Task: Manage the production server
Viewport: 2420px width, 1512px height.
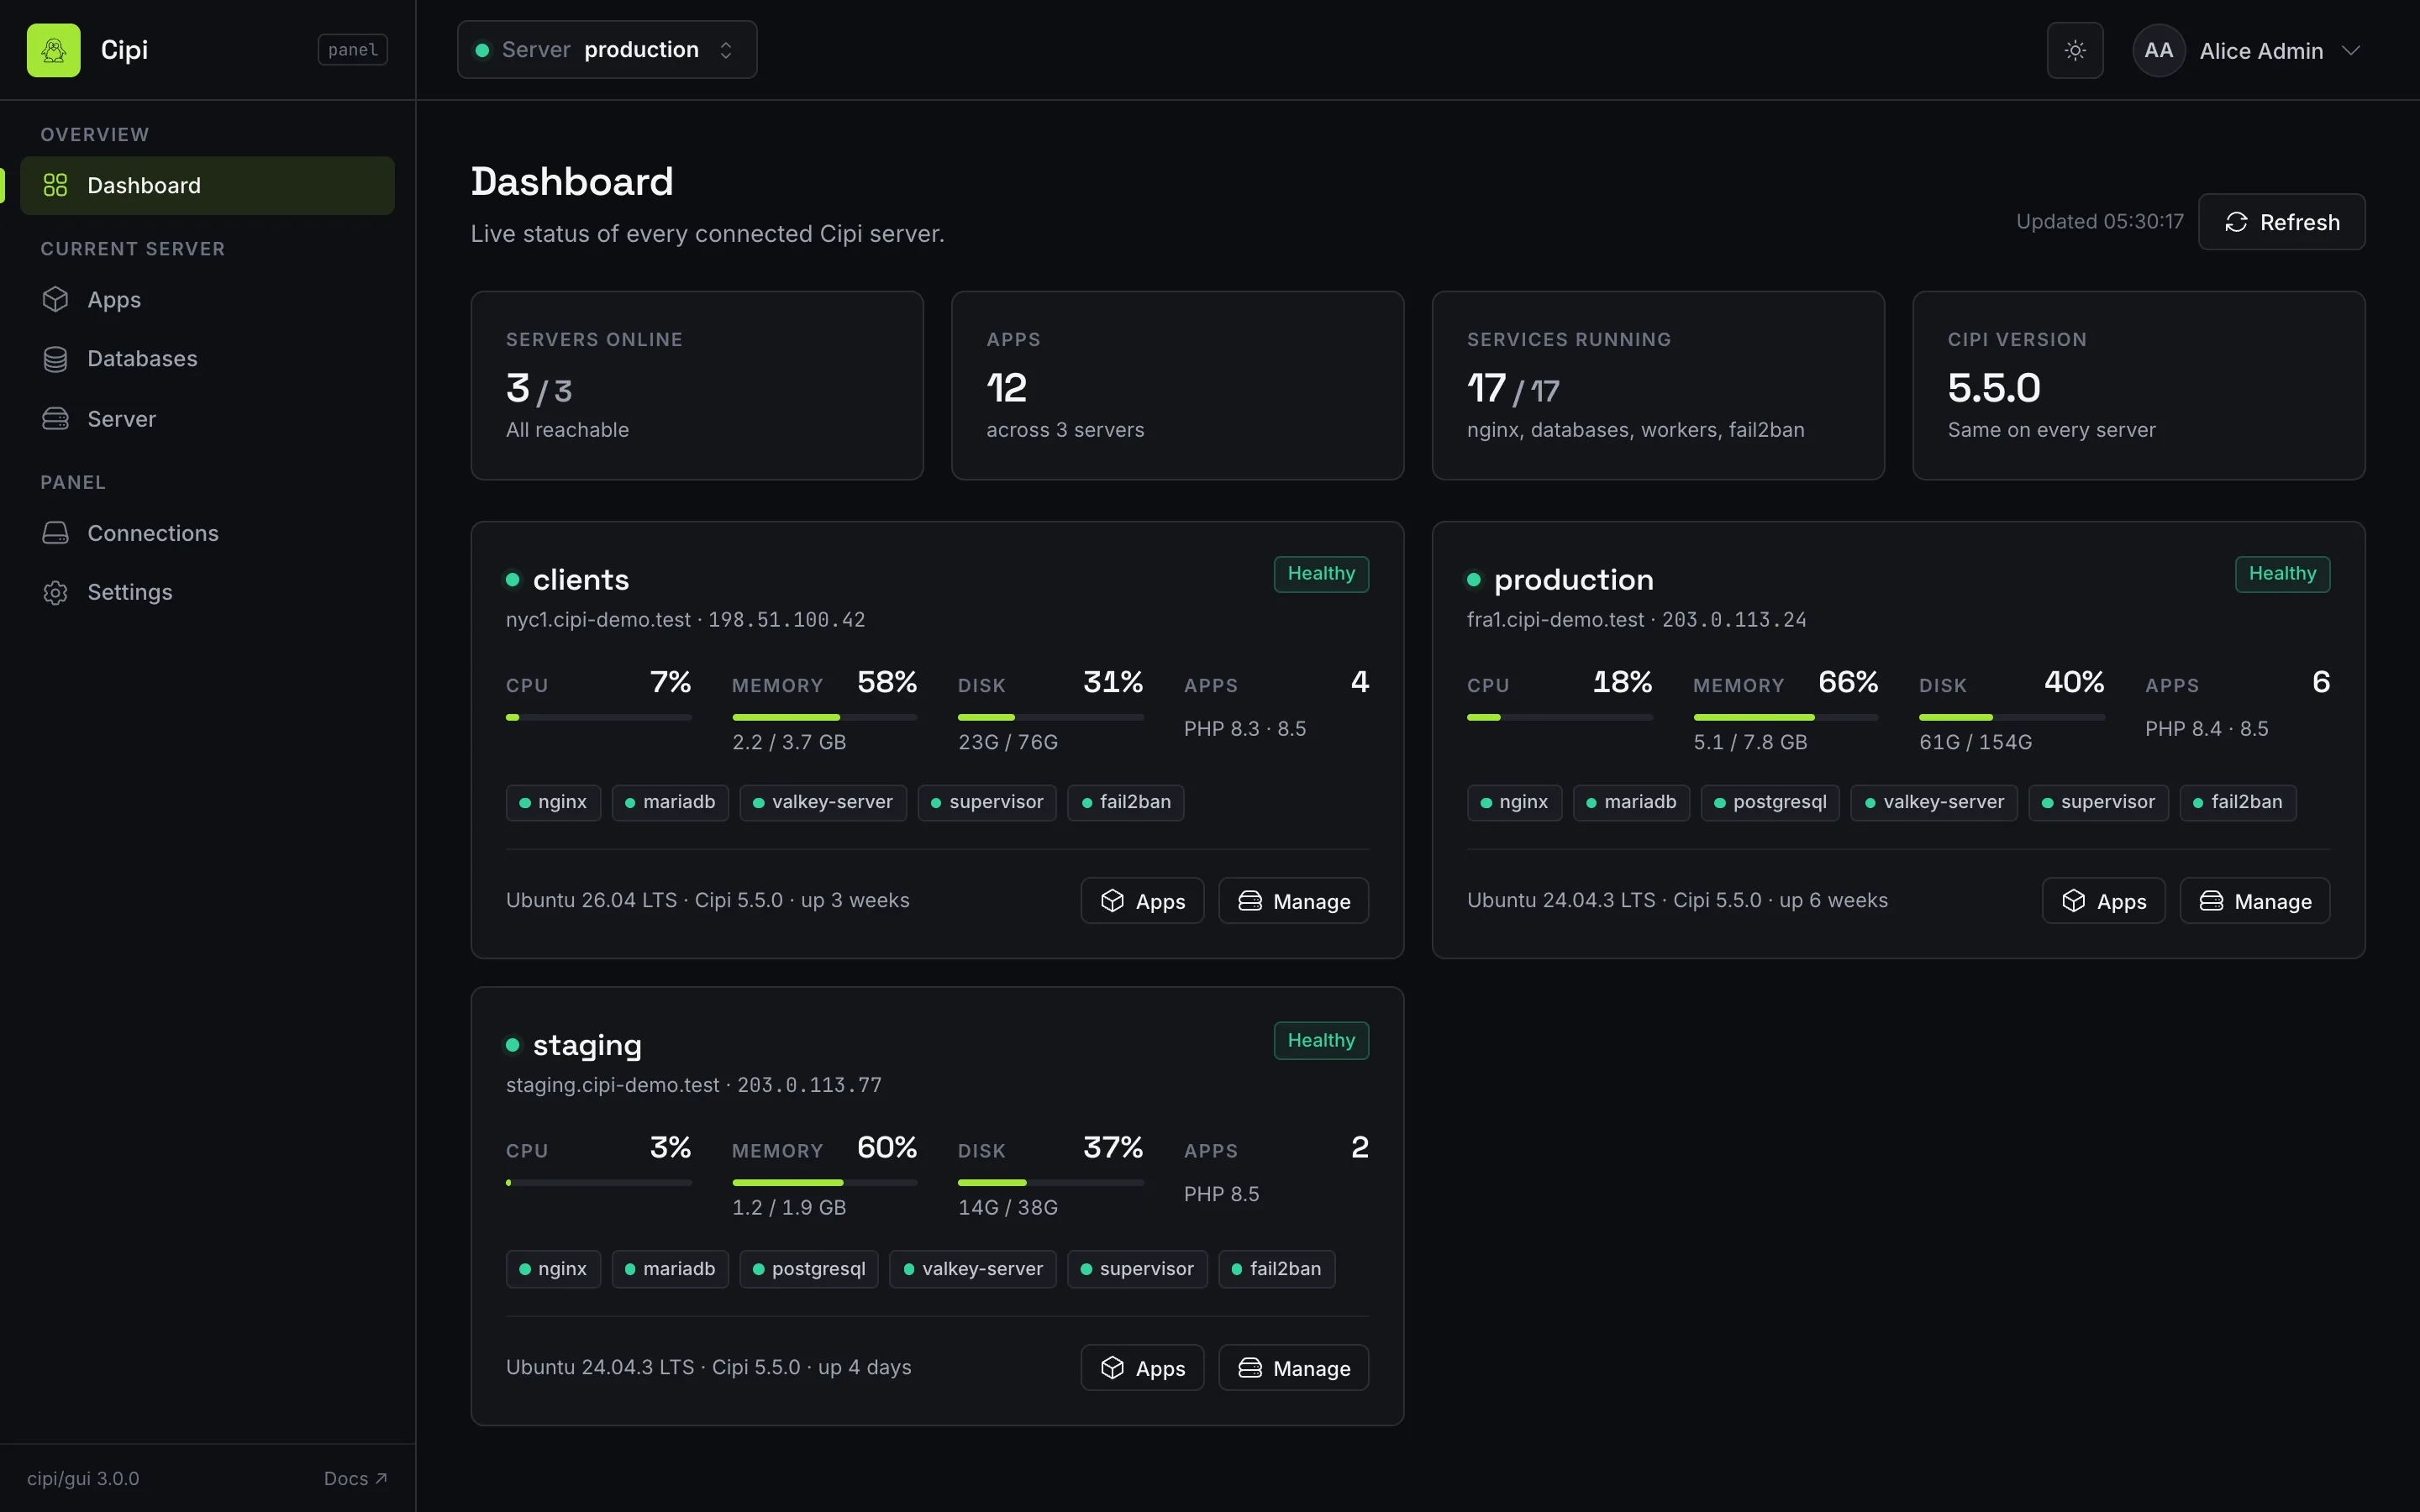Action: point(2254,901)
